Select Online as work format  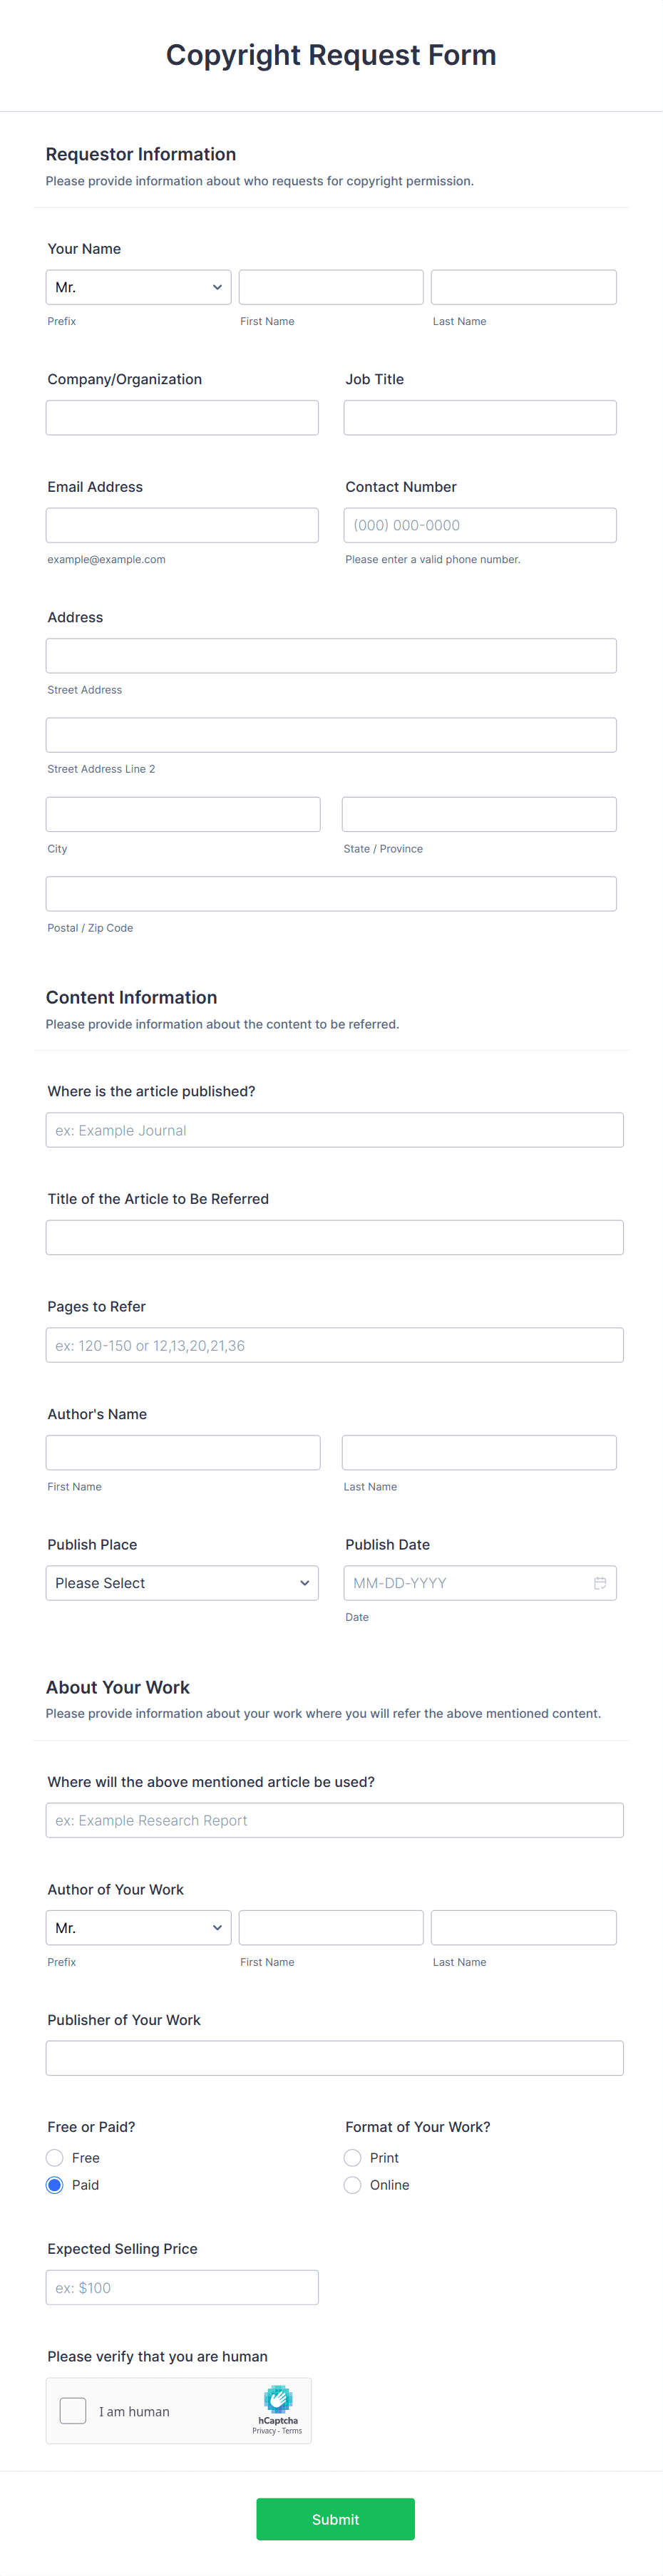(x=352, y=2185)
